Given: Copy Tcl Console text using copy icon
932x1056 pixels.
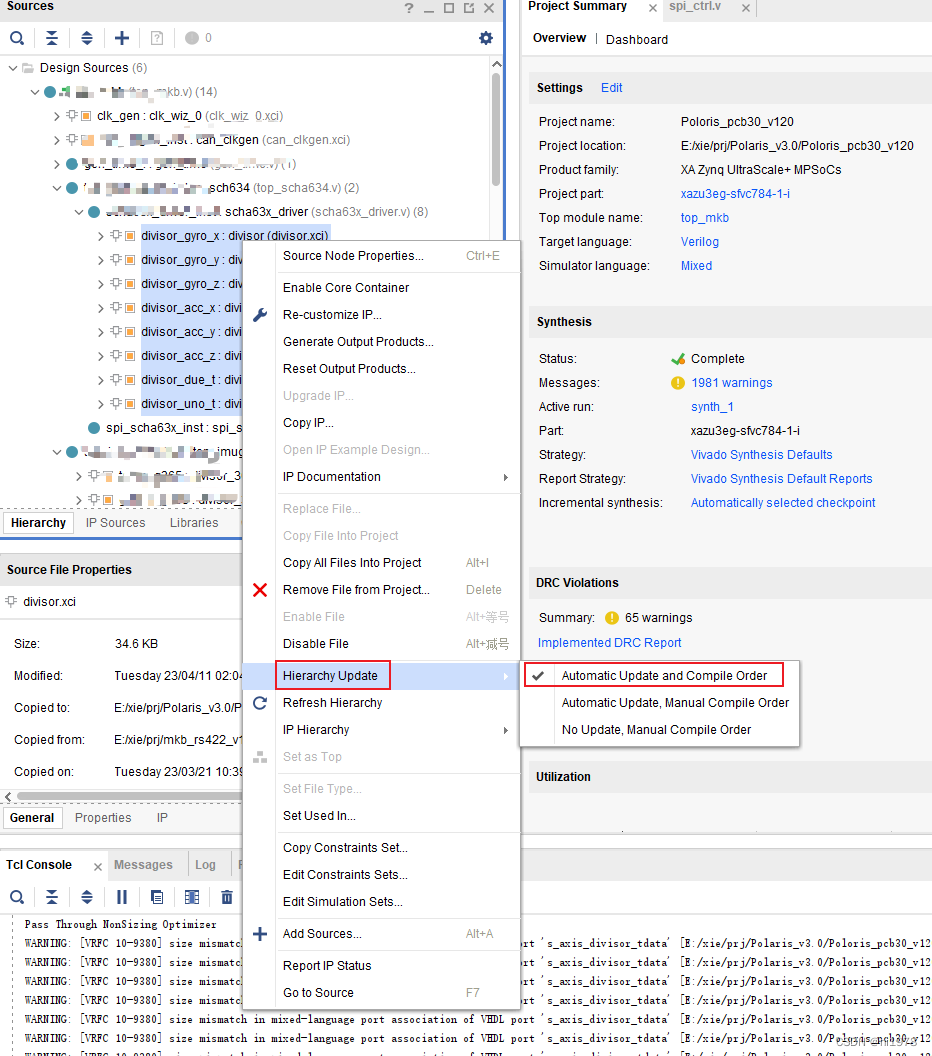Looking at the screenshot, I should [155, 897].
